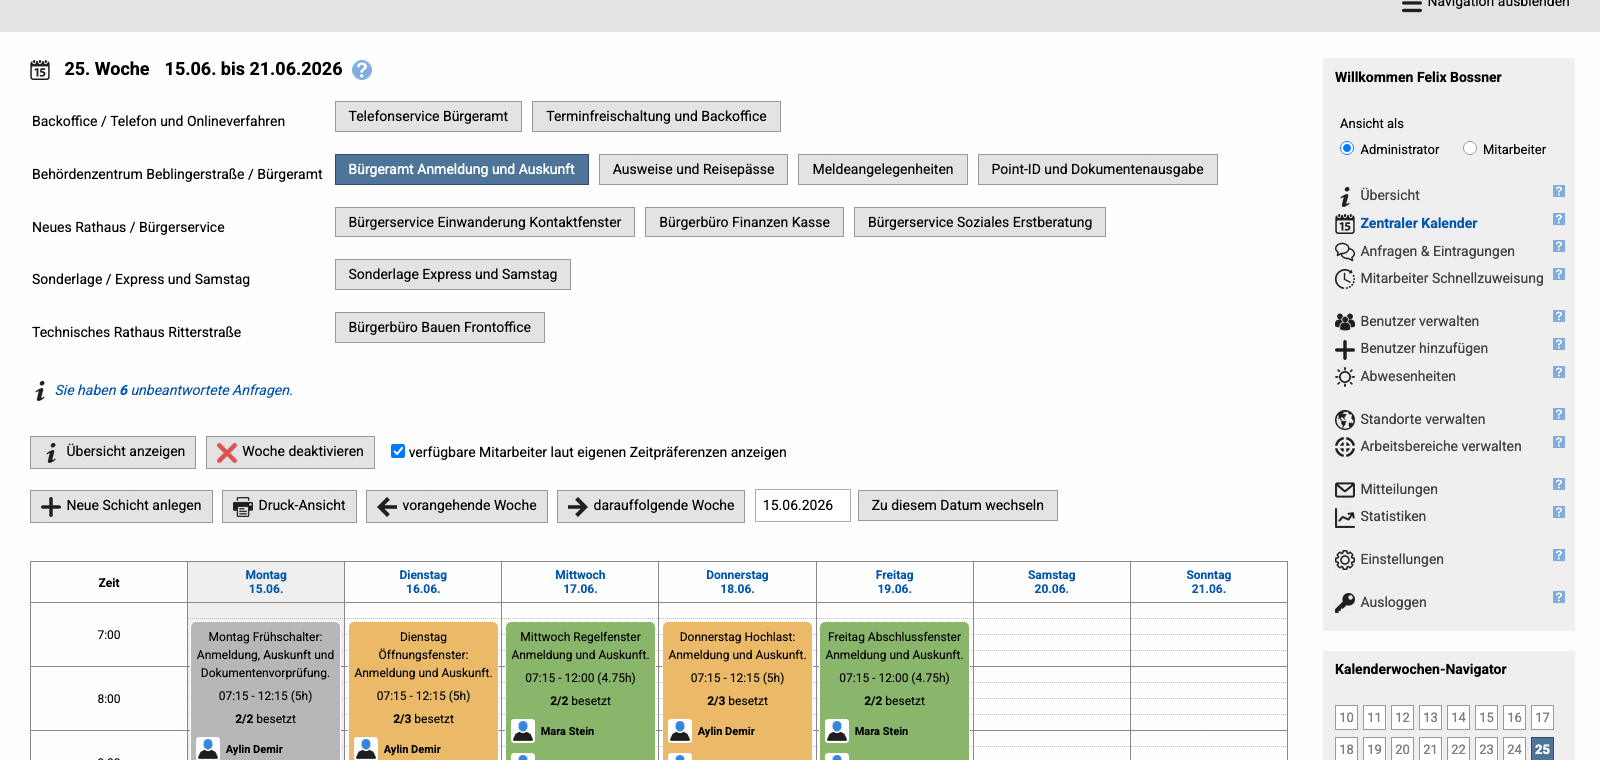
Task: Click Übersicht anzeigen button
Action: coord(113,452)
